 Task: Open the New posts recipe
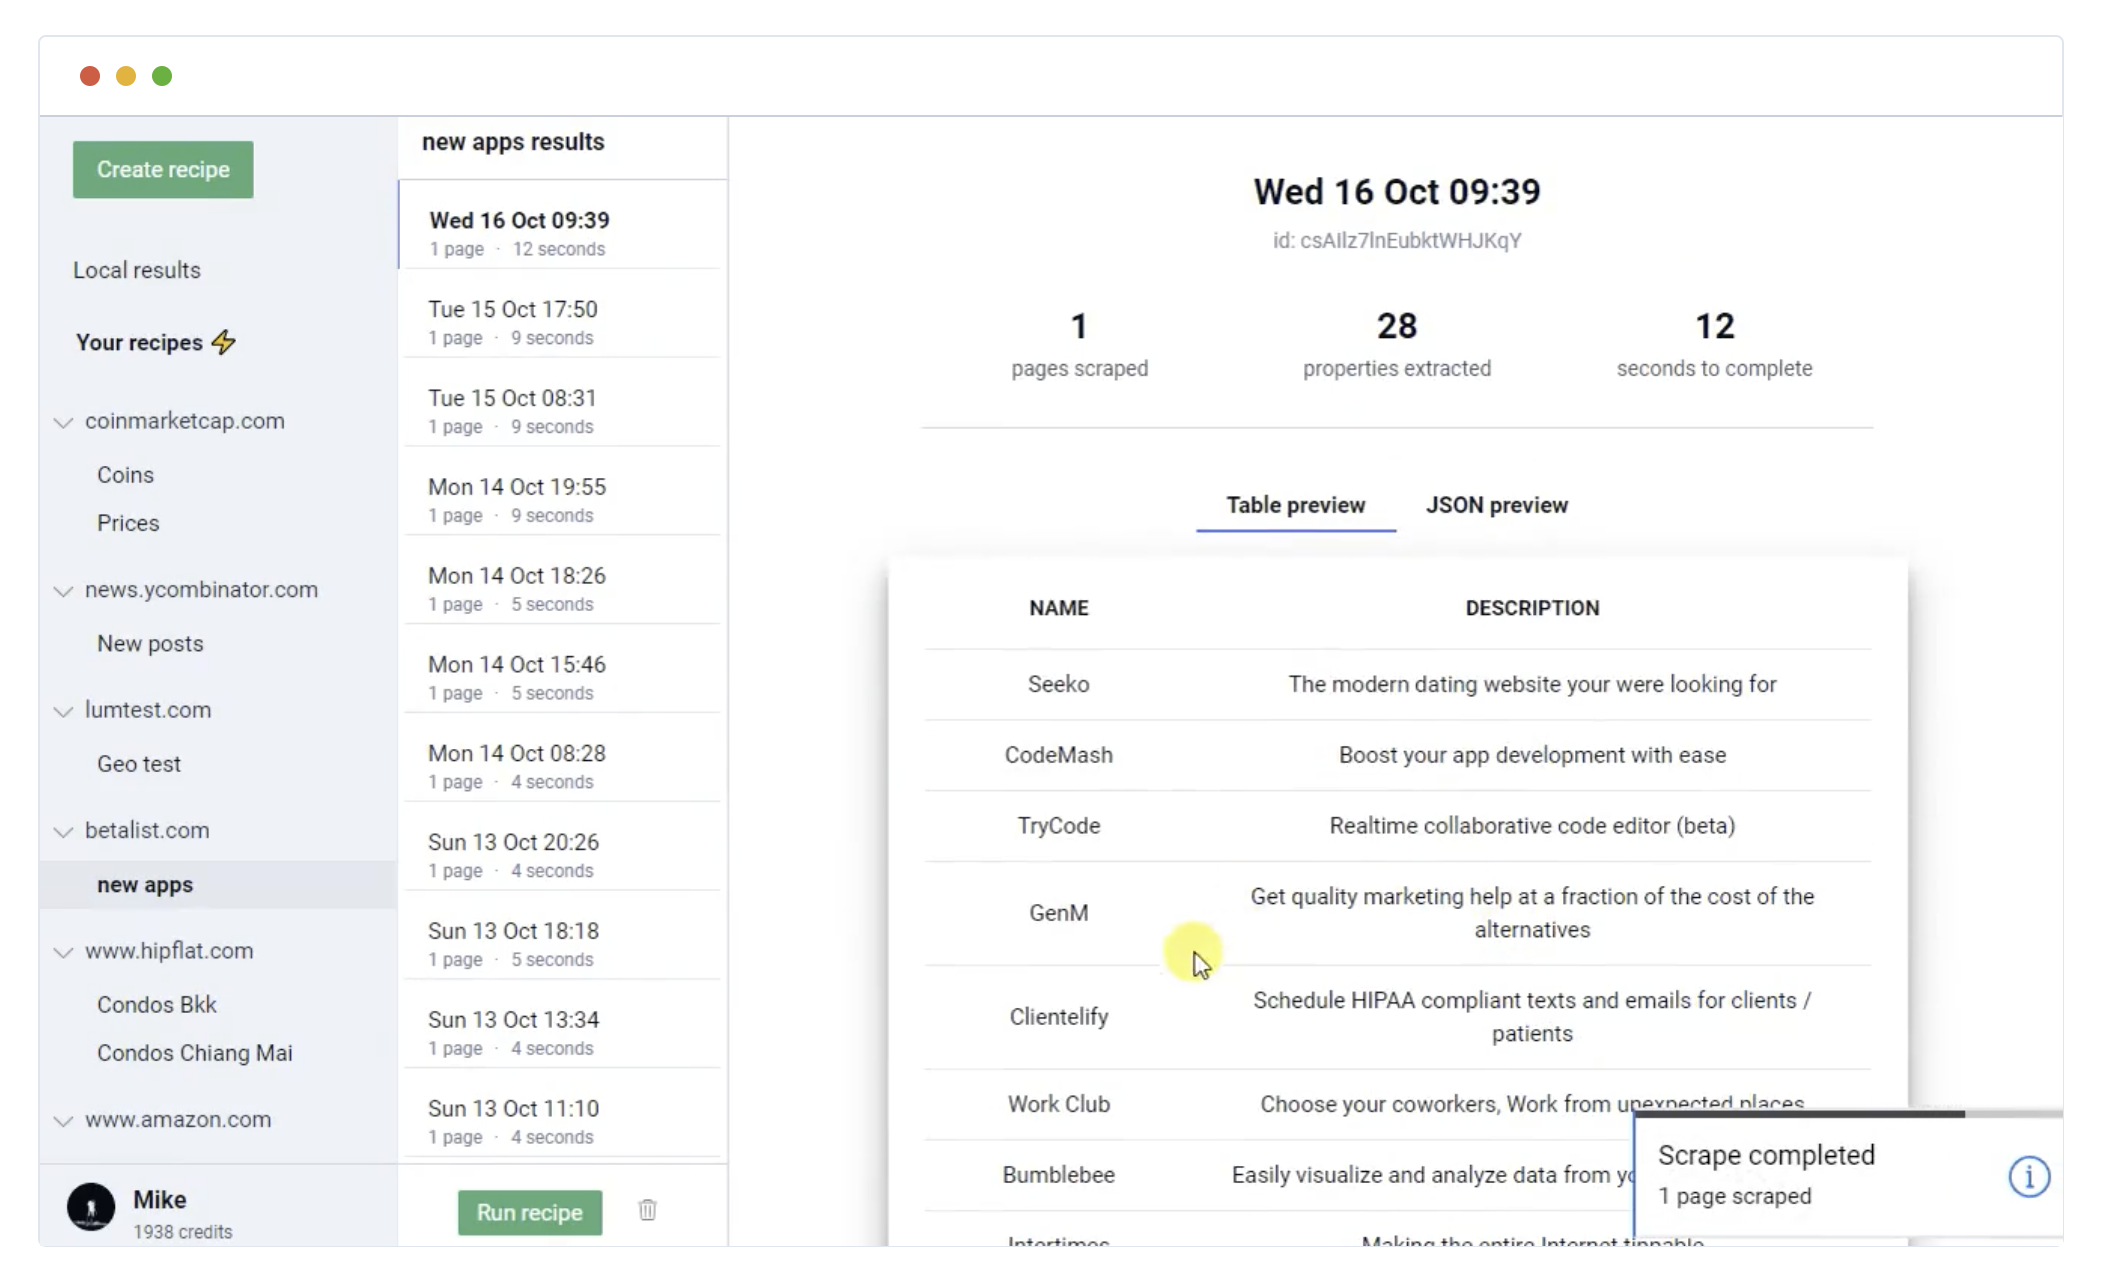click(x=150, y=644)
